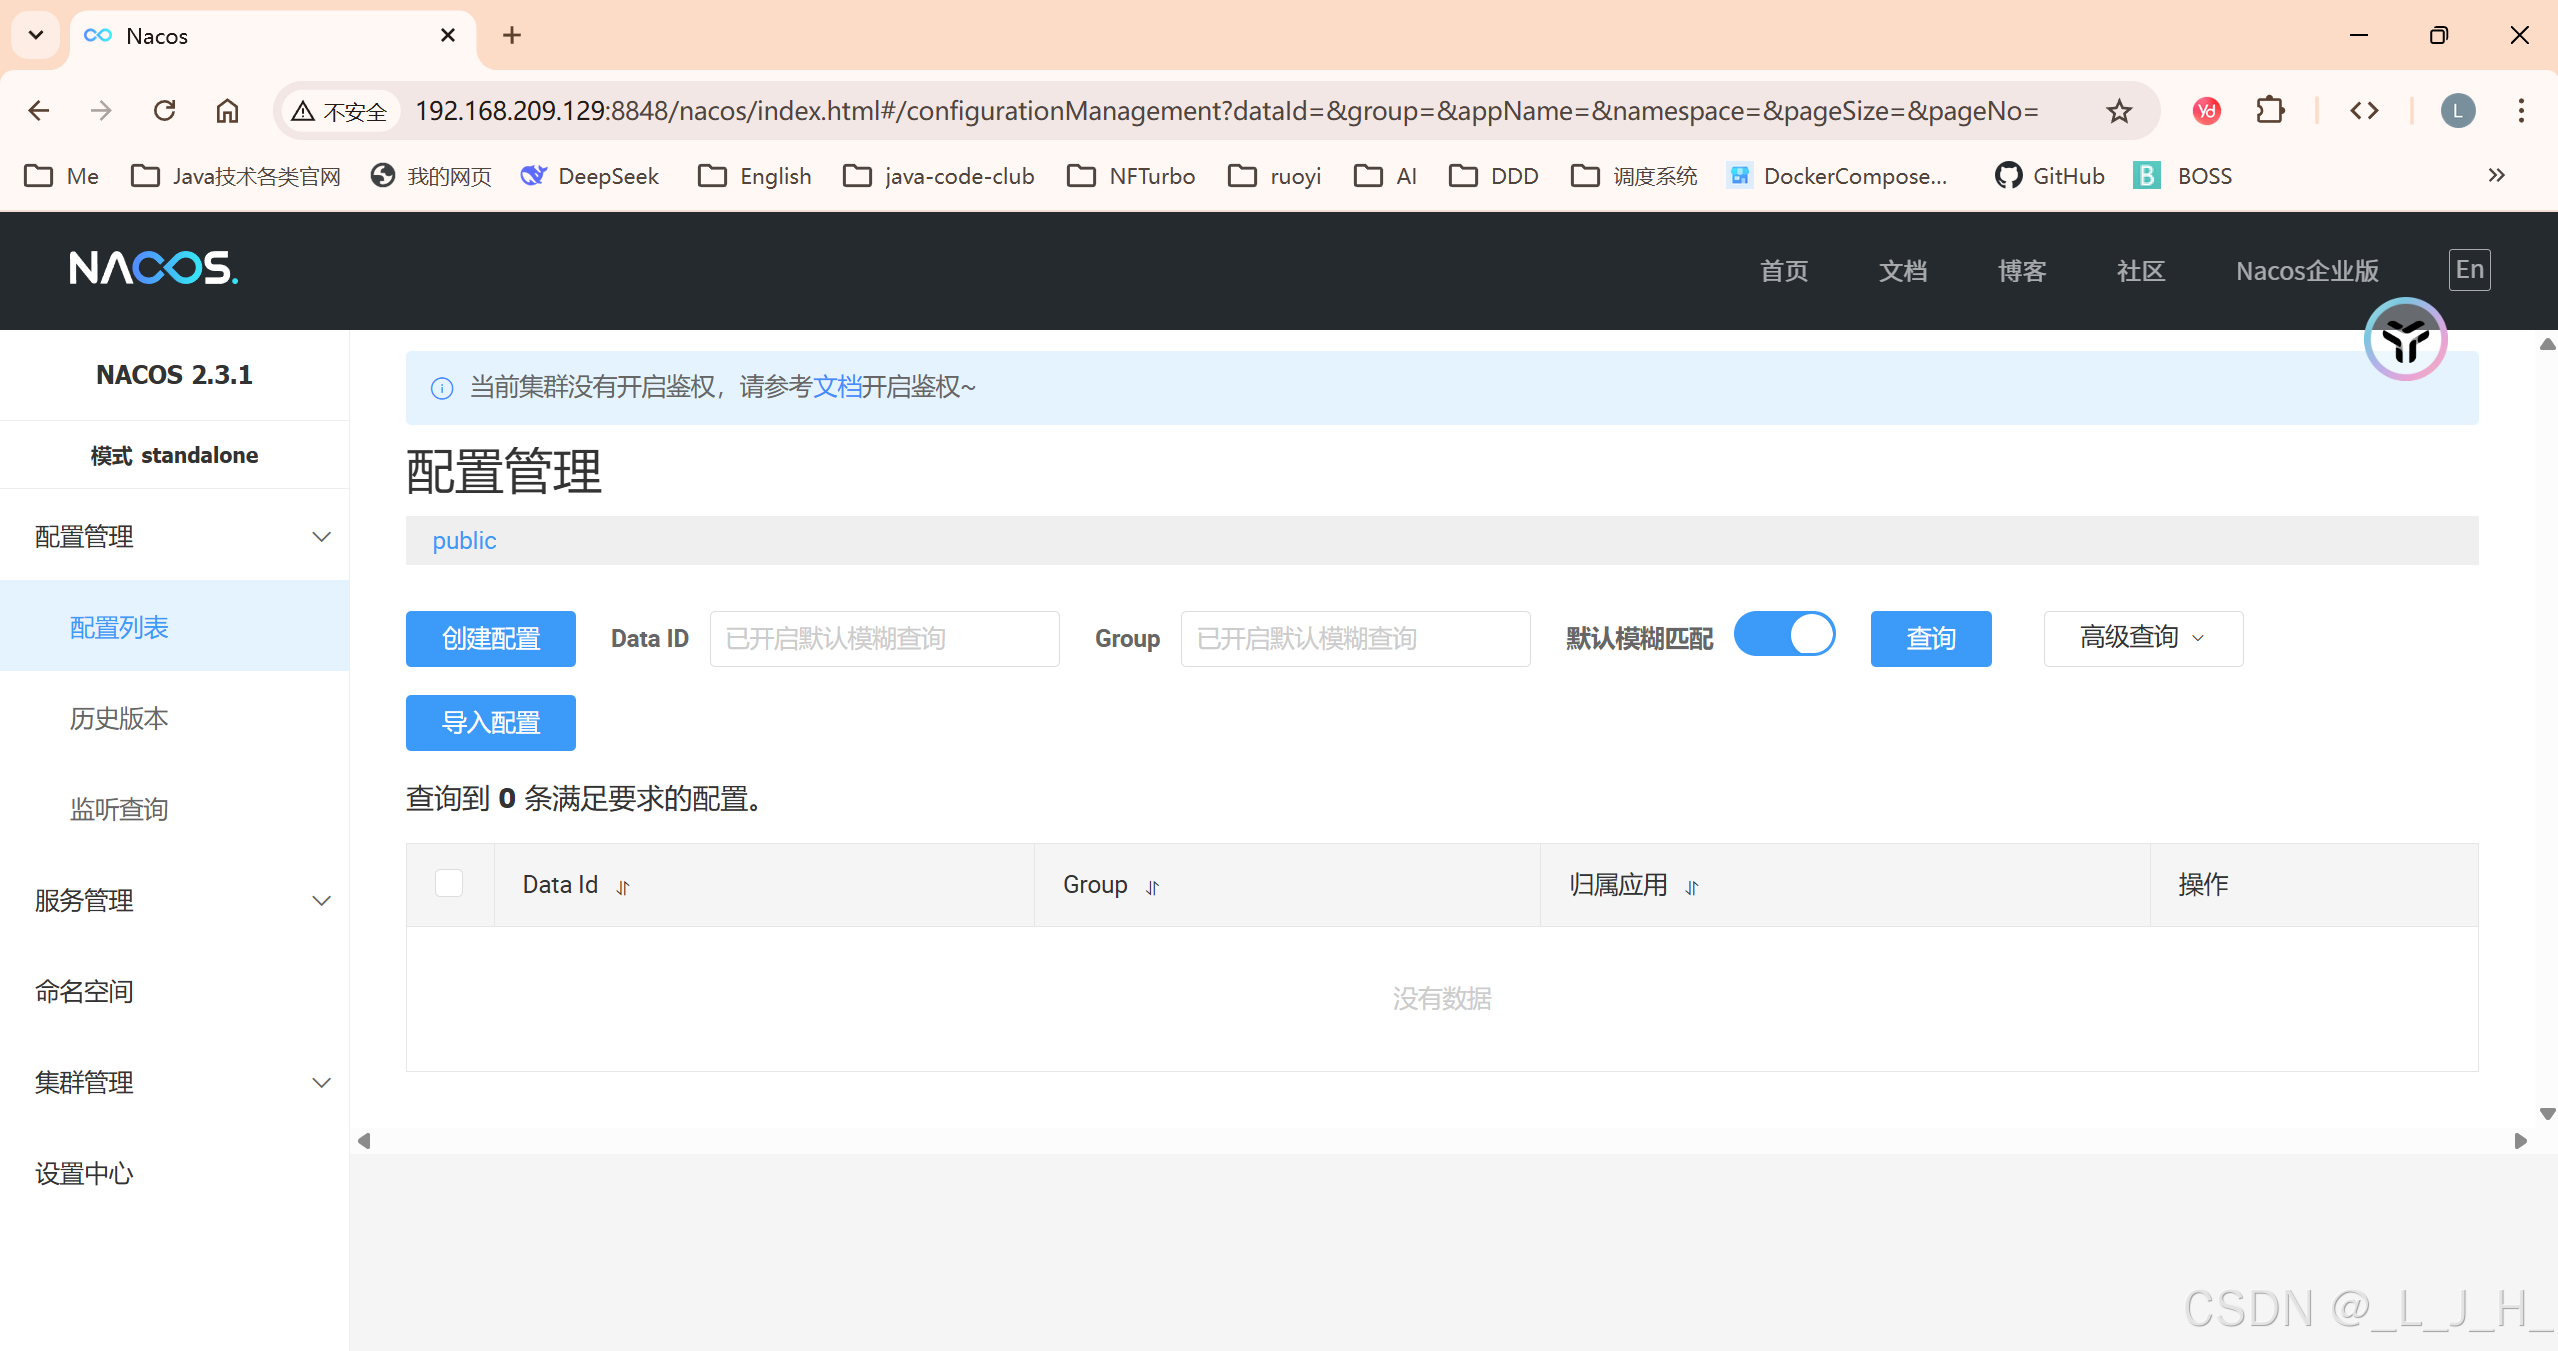
Task: Reload the page using refresh icon
Action: (x=165, y=111)
